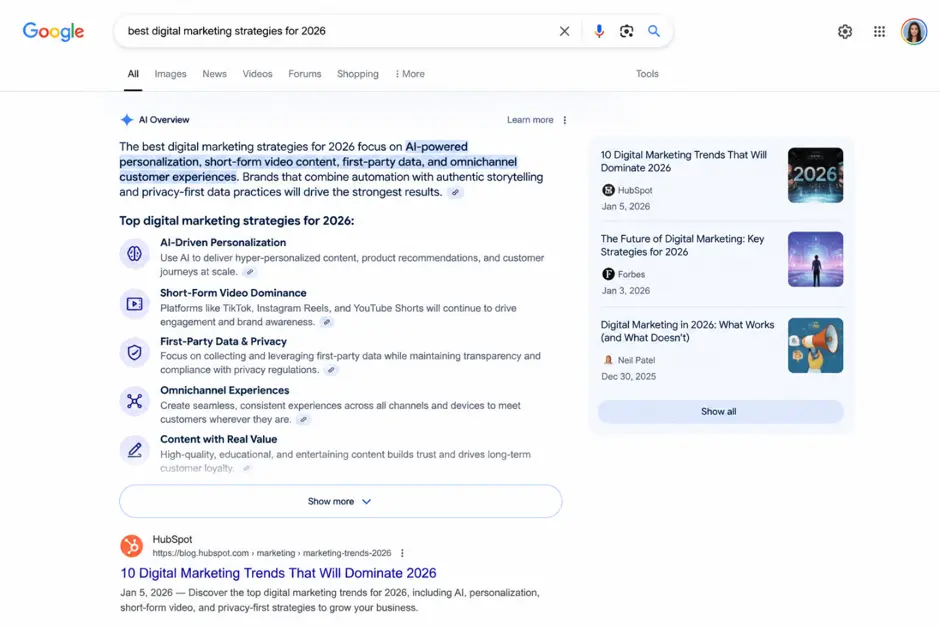Click the source link icon after the overview paragraph

click(455, 192)
